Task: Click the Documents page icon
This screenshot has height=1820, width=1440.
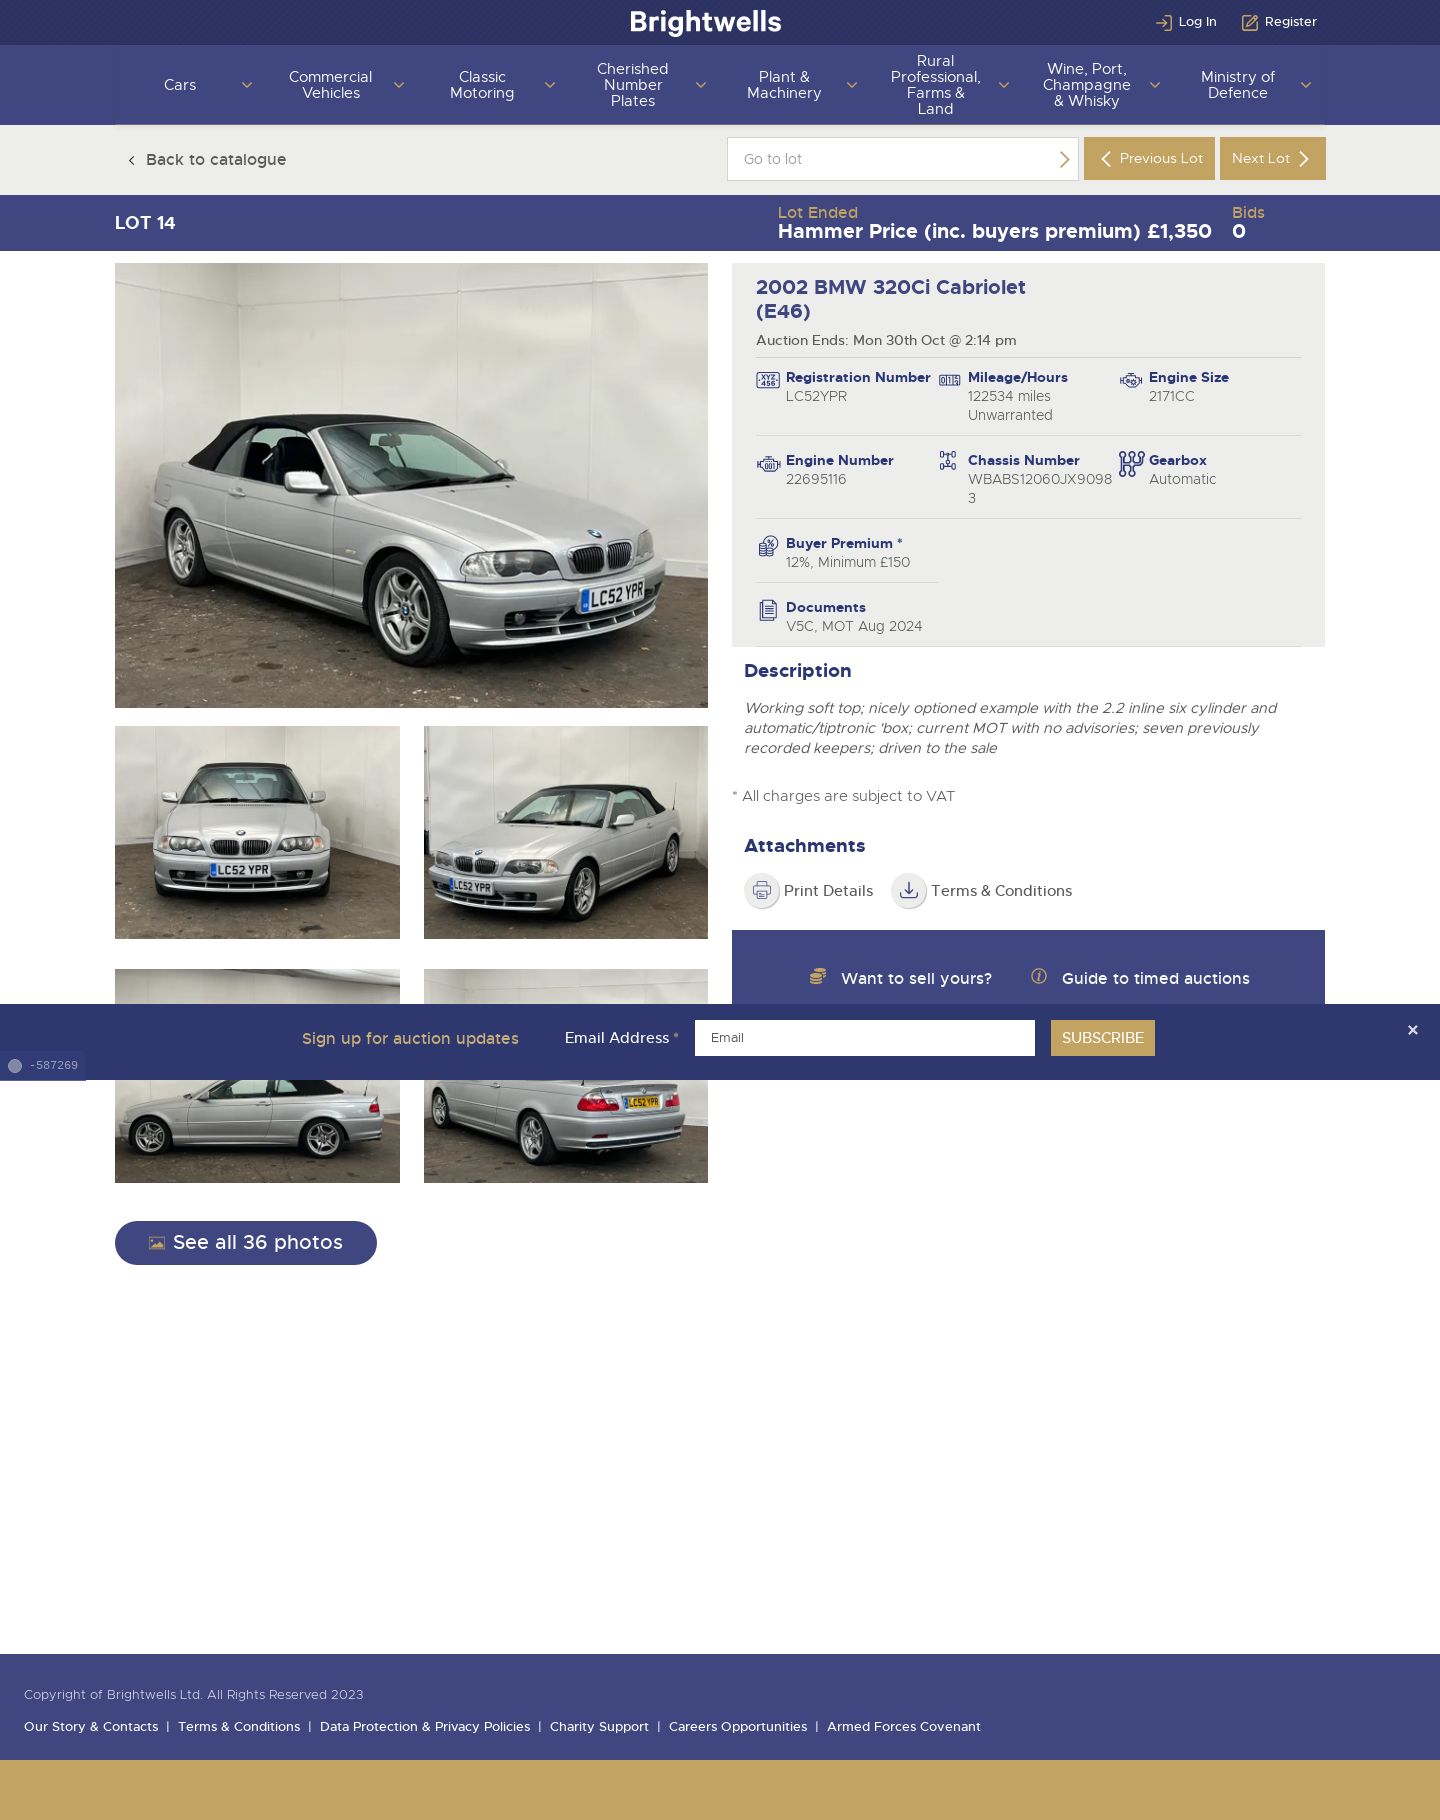Action: [x=768, y=610]
